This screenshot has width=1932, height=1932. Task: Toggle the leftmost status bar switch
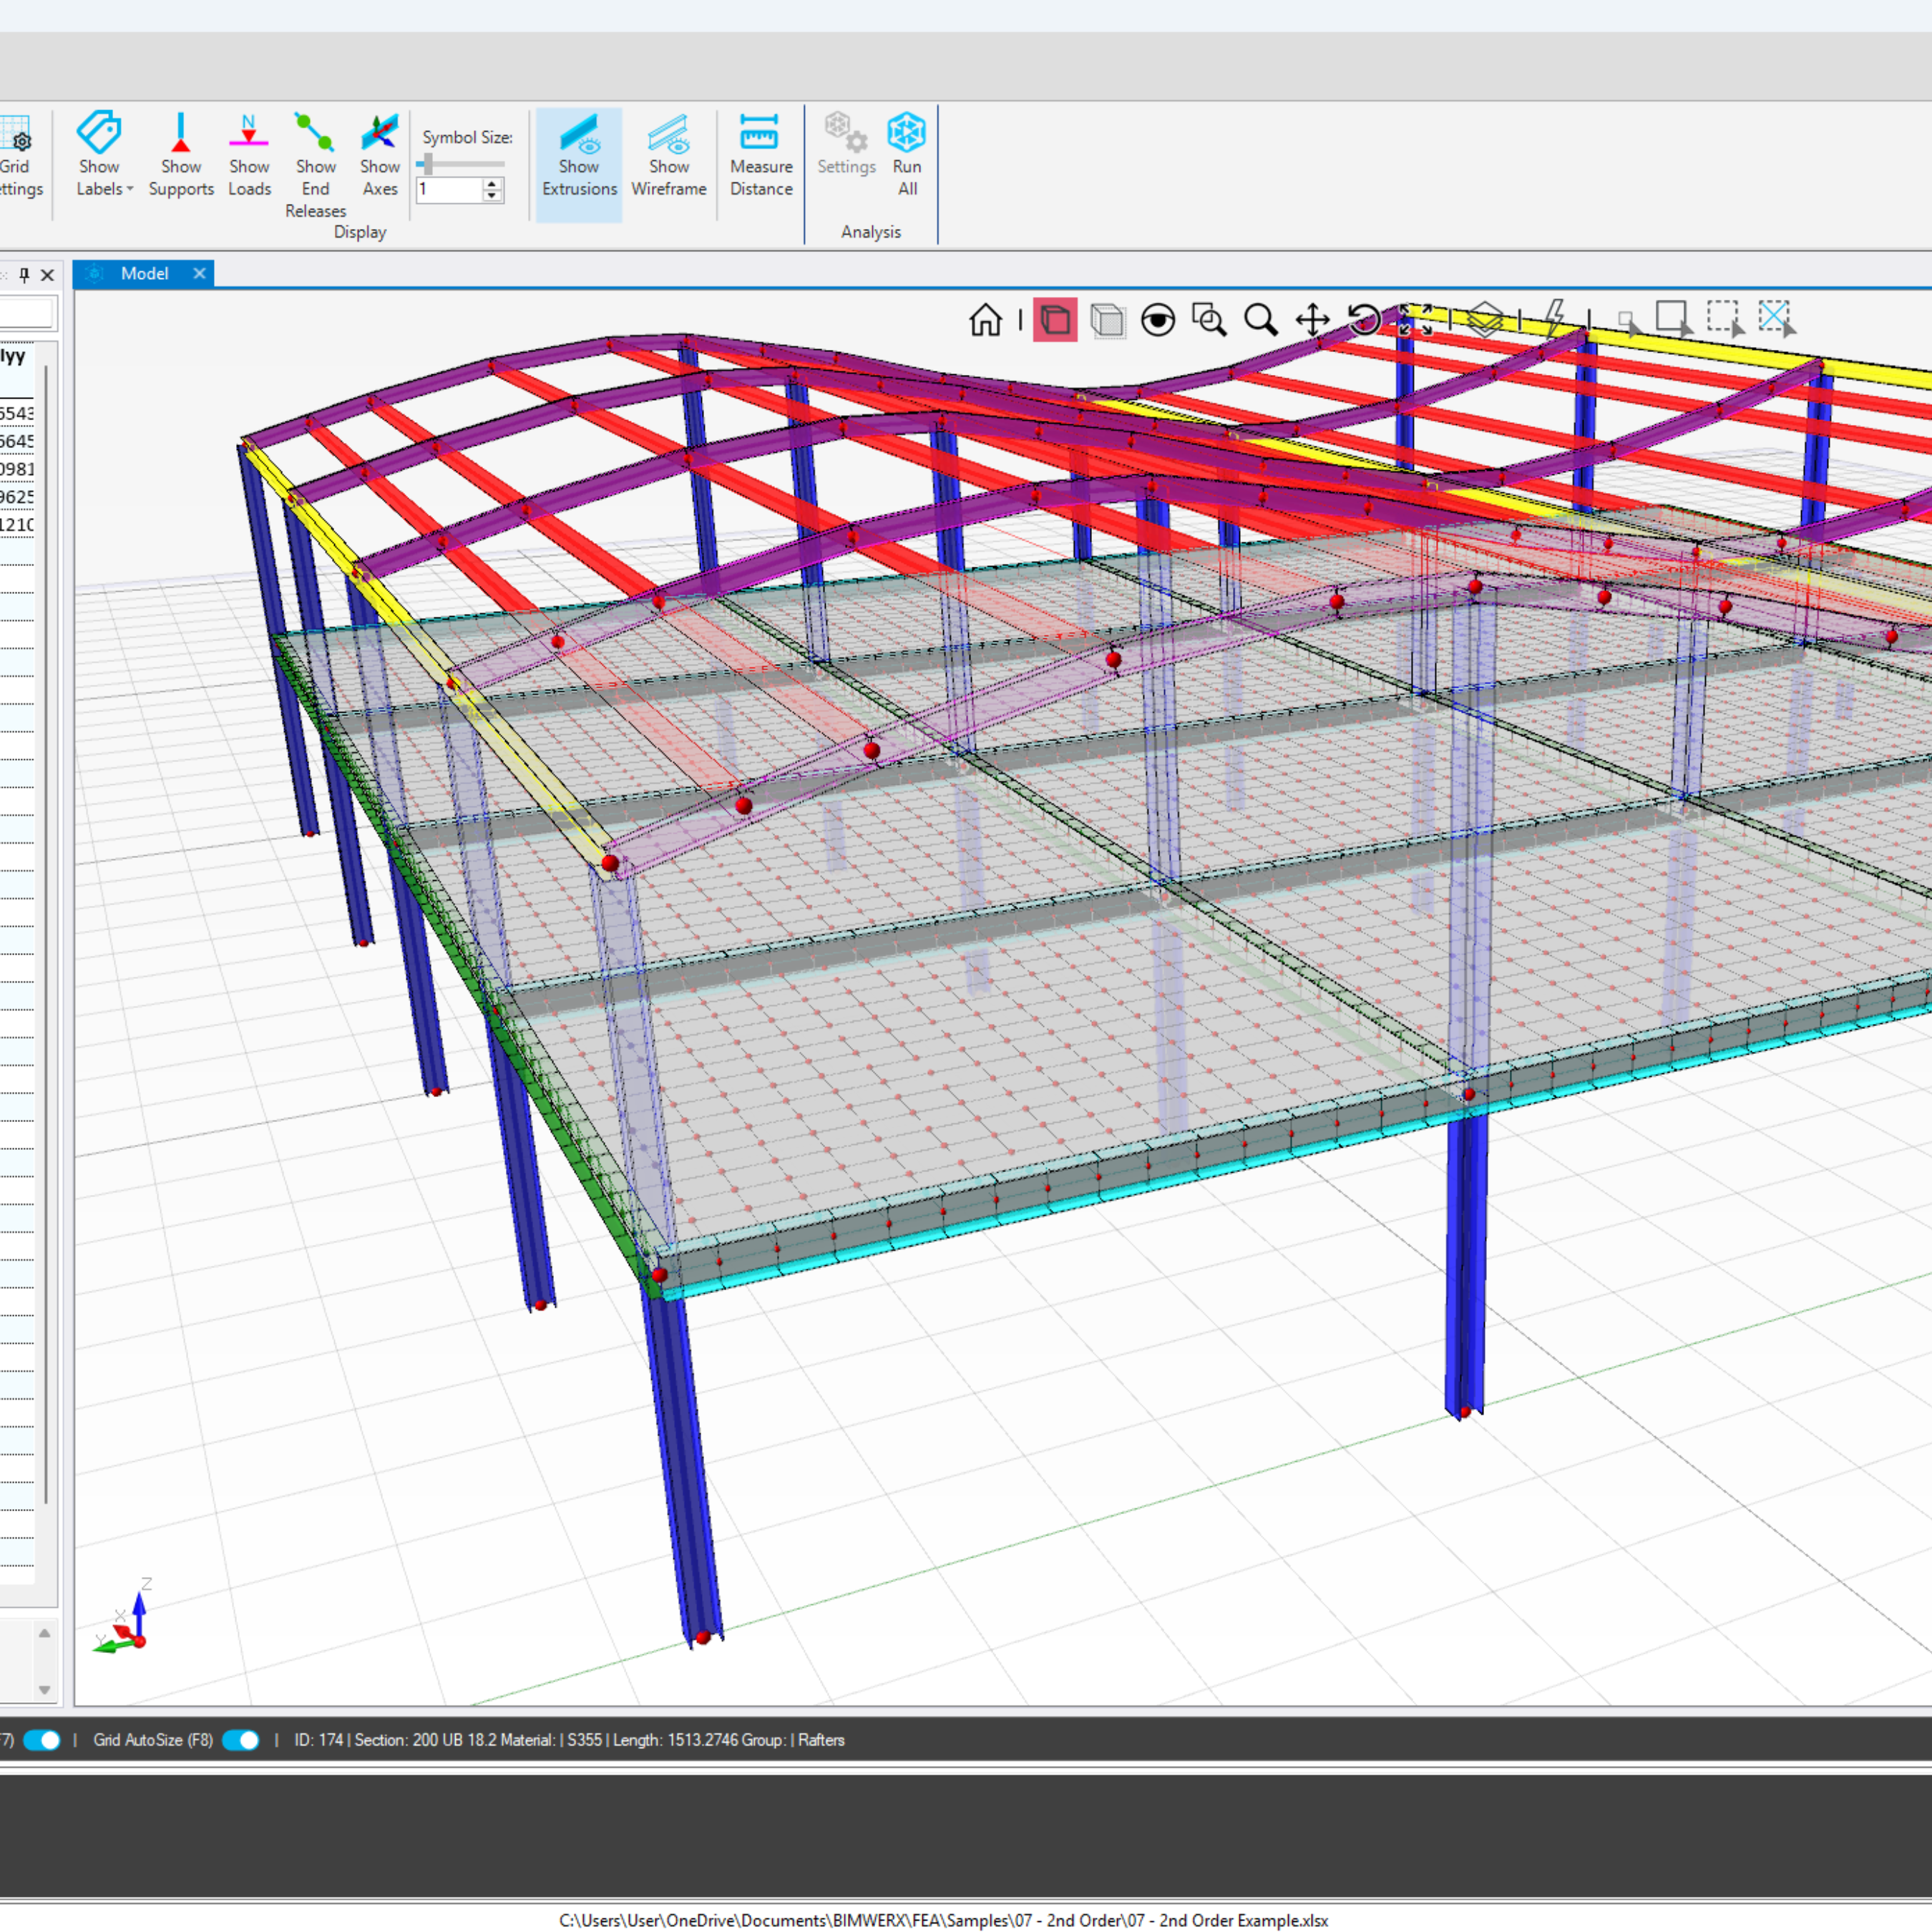point(42,1740)
